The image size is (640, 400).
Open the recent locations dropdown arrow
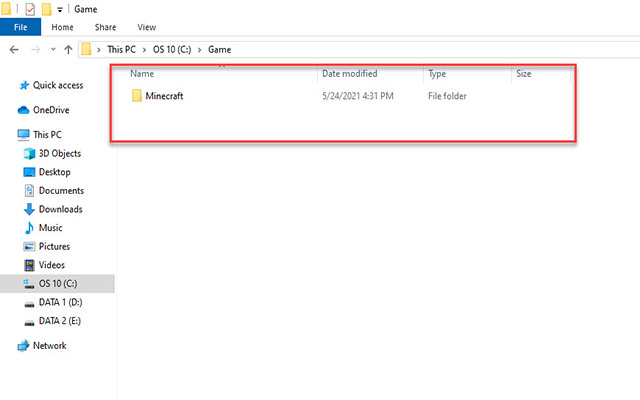click(51, 49)
